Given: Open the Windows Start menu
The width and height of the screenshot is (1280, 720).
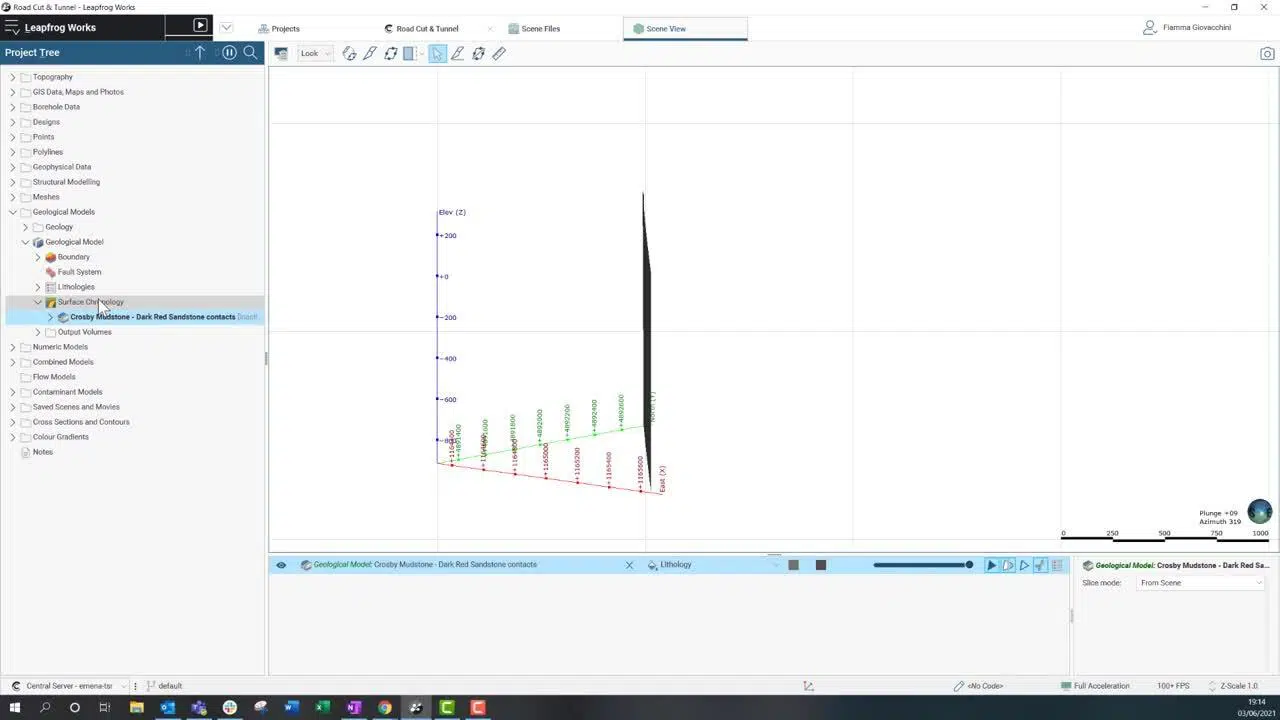Looking at the screenshot, I should (x=14, y=708).
